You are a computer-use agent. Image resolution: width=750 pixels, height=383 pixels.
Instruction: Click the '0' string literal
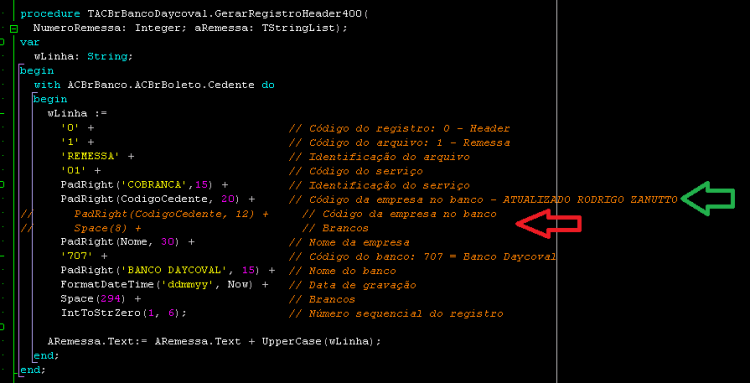[x=70, y=128]
